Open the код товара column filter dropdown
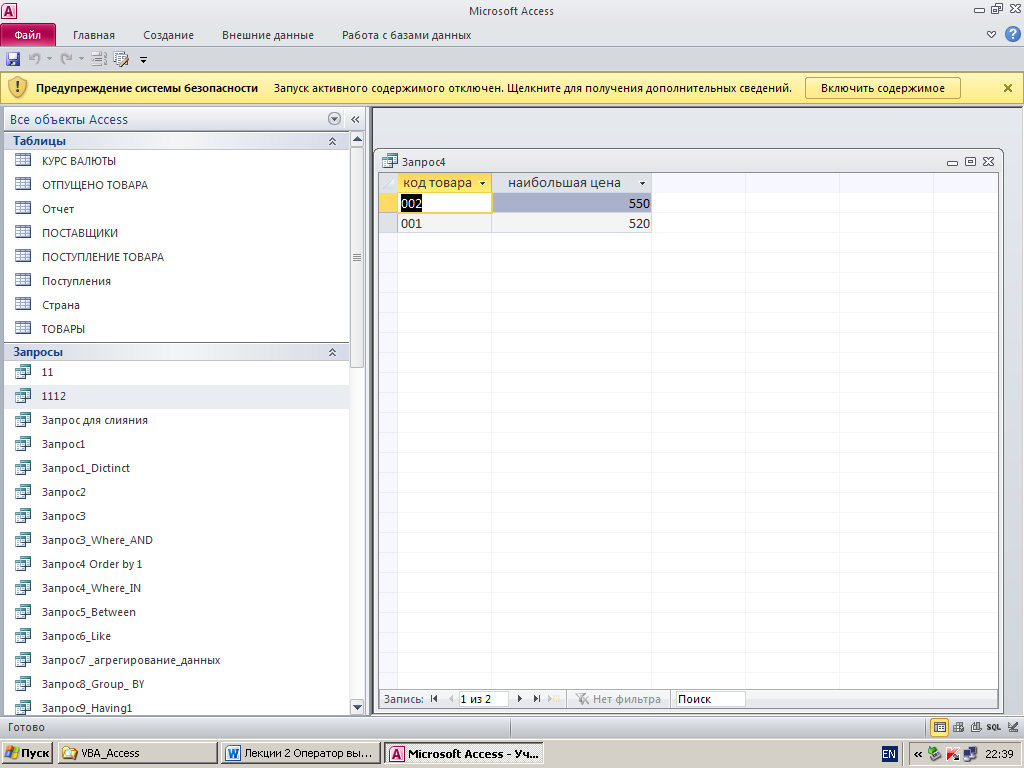 [483, 184]
